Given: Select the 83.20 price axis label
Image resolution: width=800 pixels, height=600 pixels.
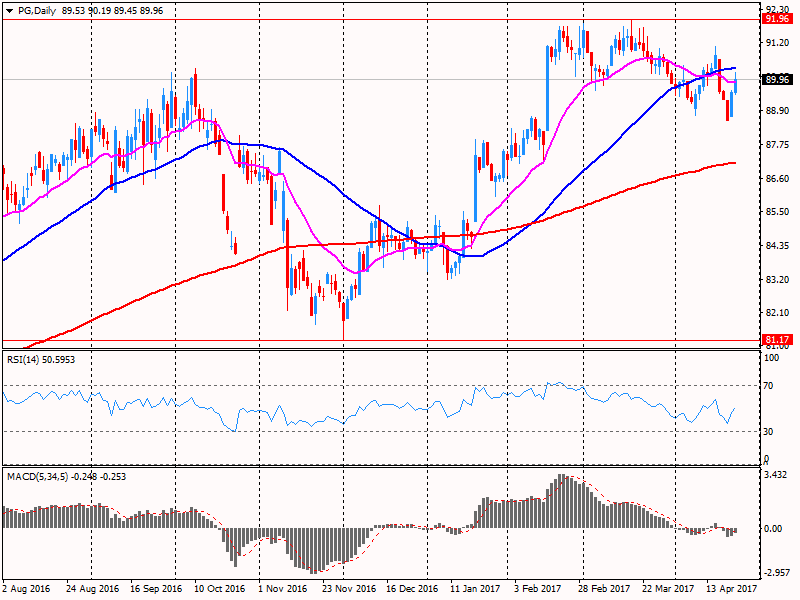Looking at the screenshot, I should point(778,280).
